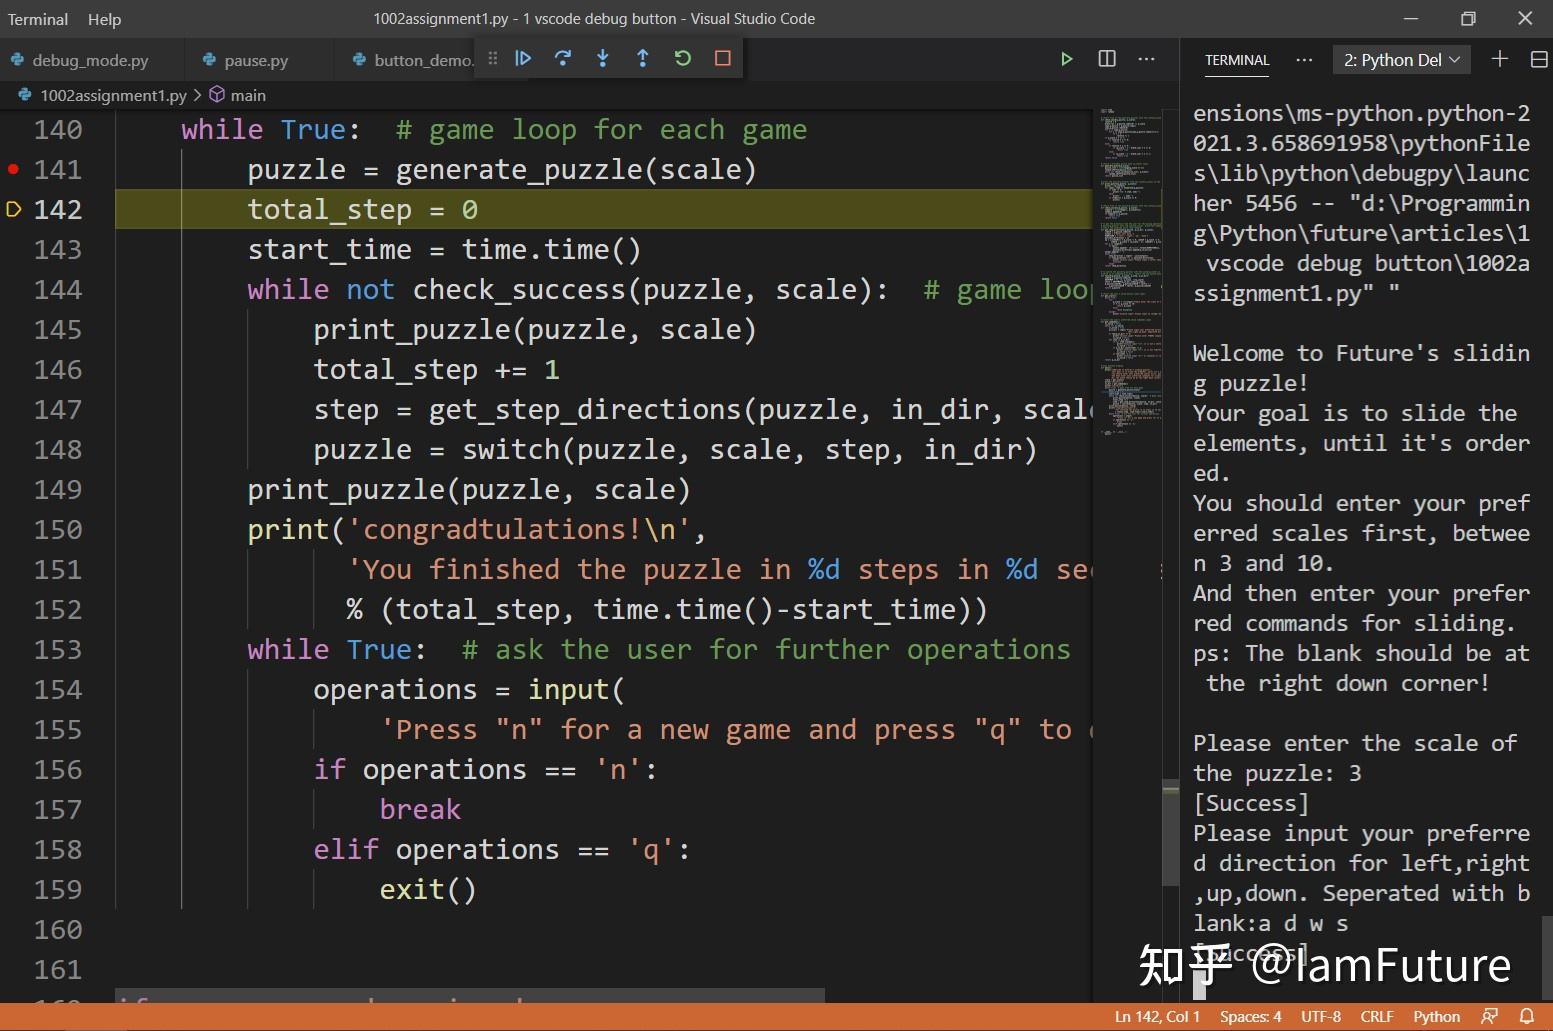Open the terminal selector showing 2: Python Del
This screenshot has height=1031, width=1553.
pos(1400,59)
